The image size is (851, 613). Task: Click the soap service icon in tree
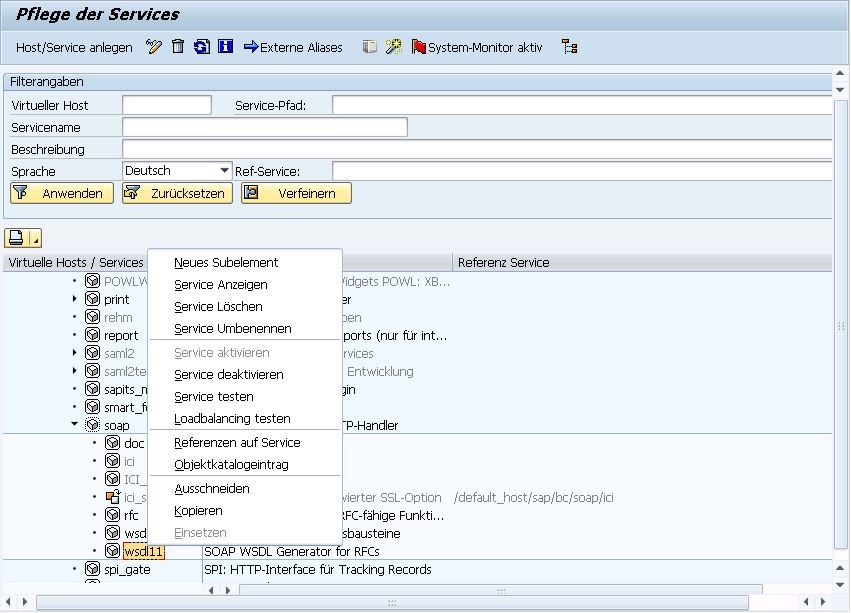click(91, 424)
